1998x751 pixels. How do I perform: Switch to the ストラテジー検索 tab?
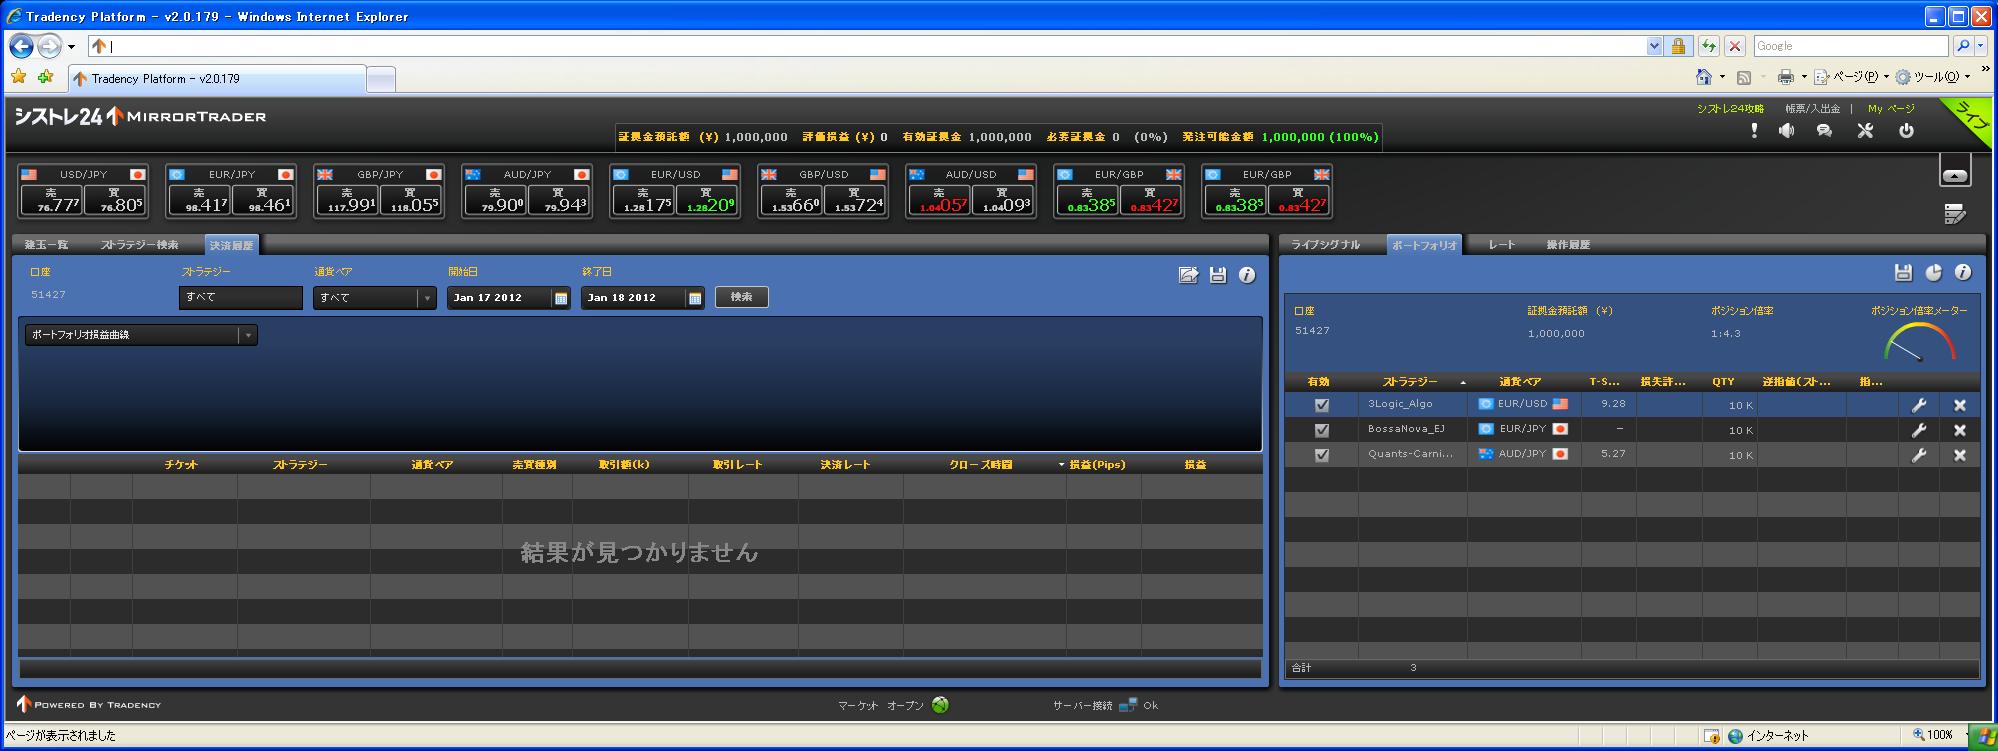click(x=139, y=245)
